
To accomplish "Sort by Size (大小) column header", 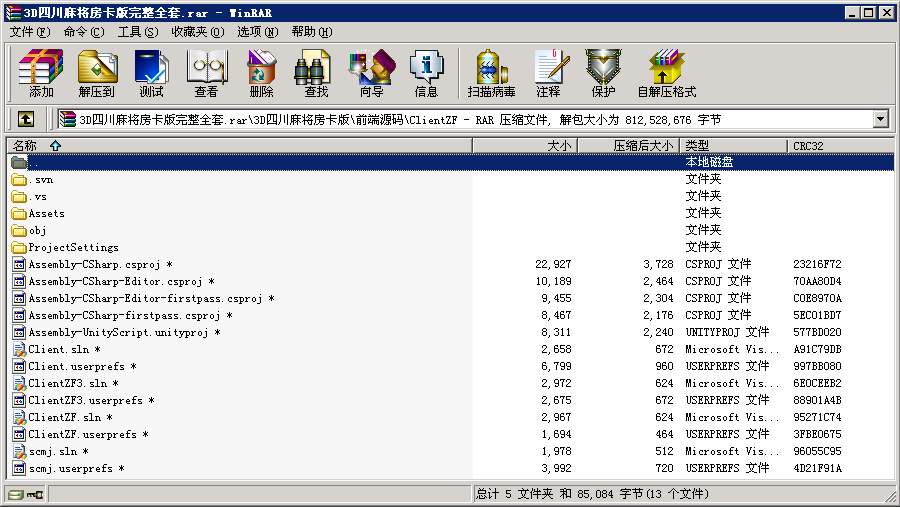I will [559, 146].
